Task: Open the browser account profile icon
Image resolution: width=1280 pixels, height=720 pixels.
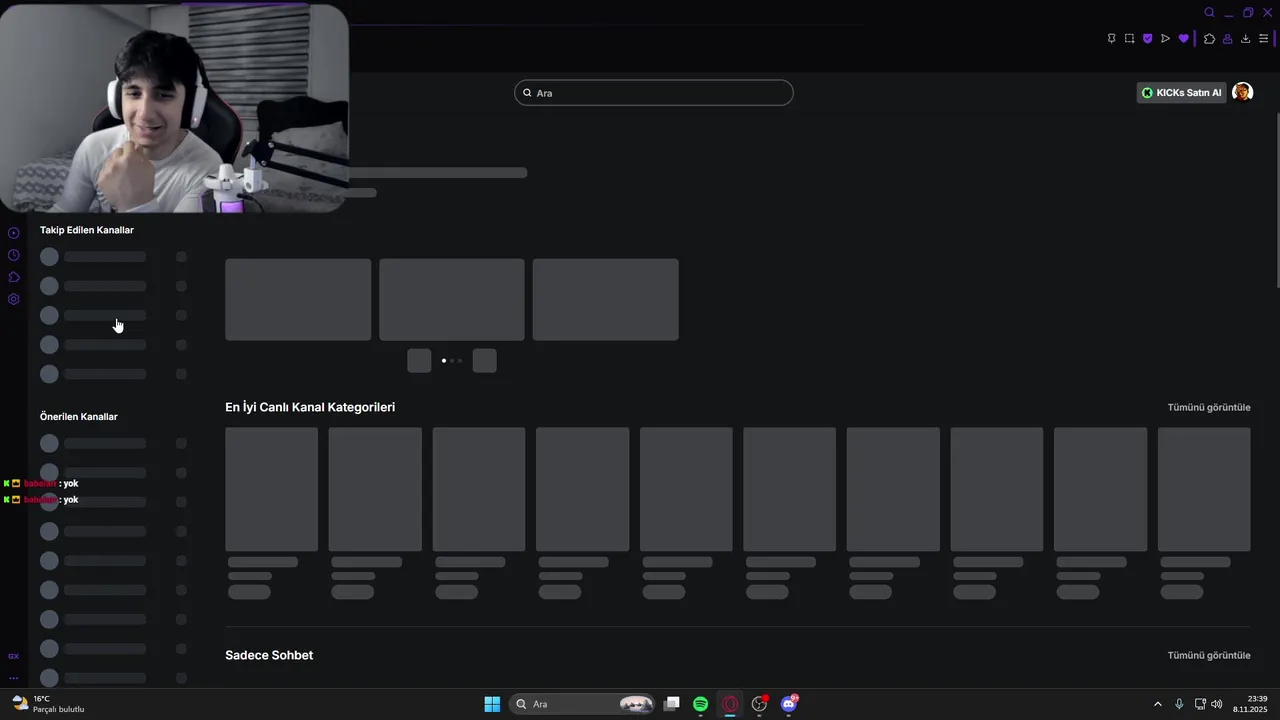Action: (1227, 38)
